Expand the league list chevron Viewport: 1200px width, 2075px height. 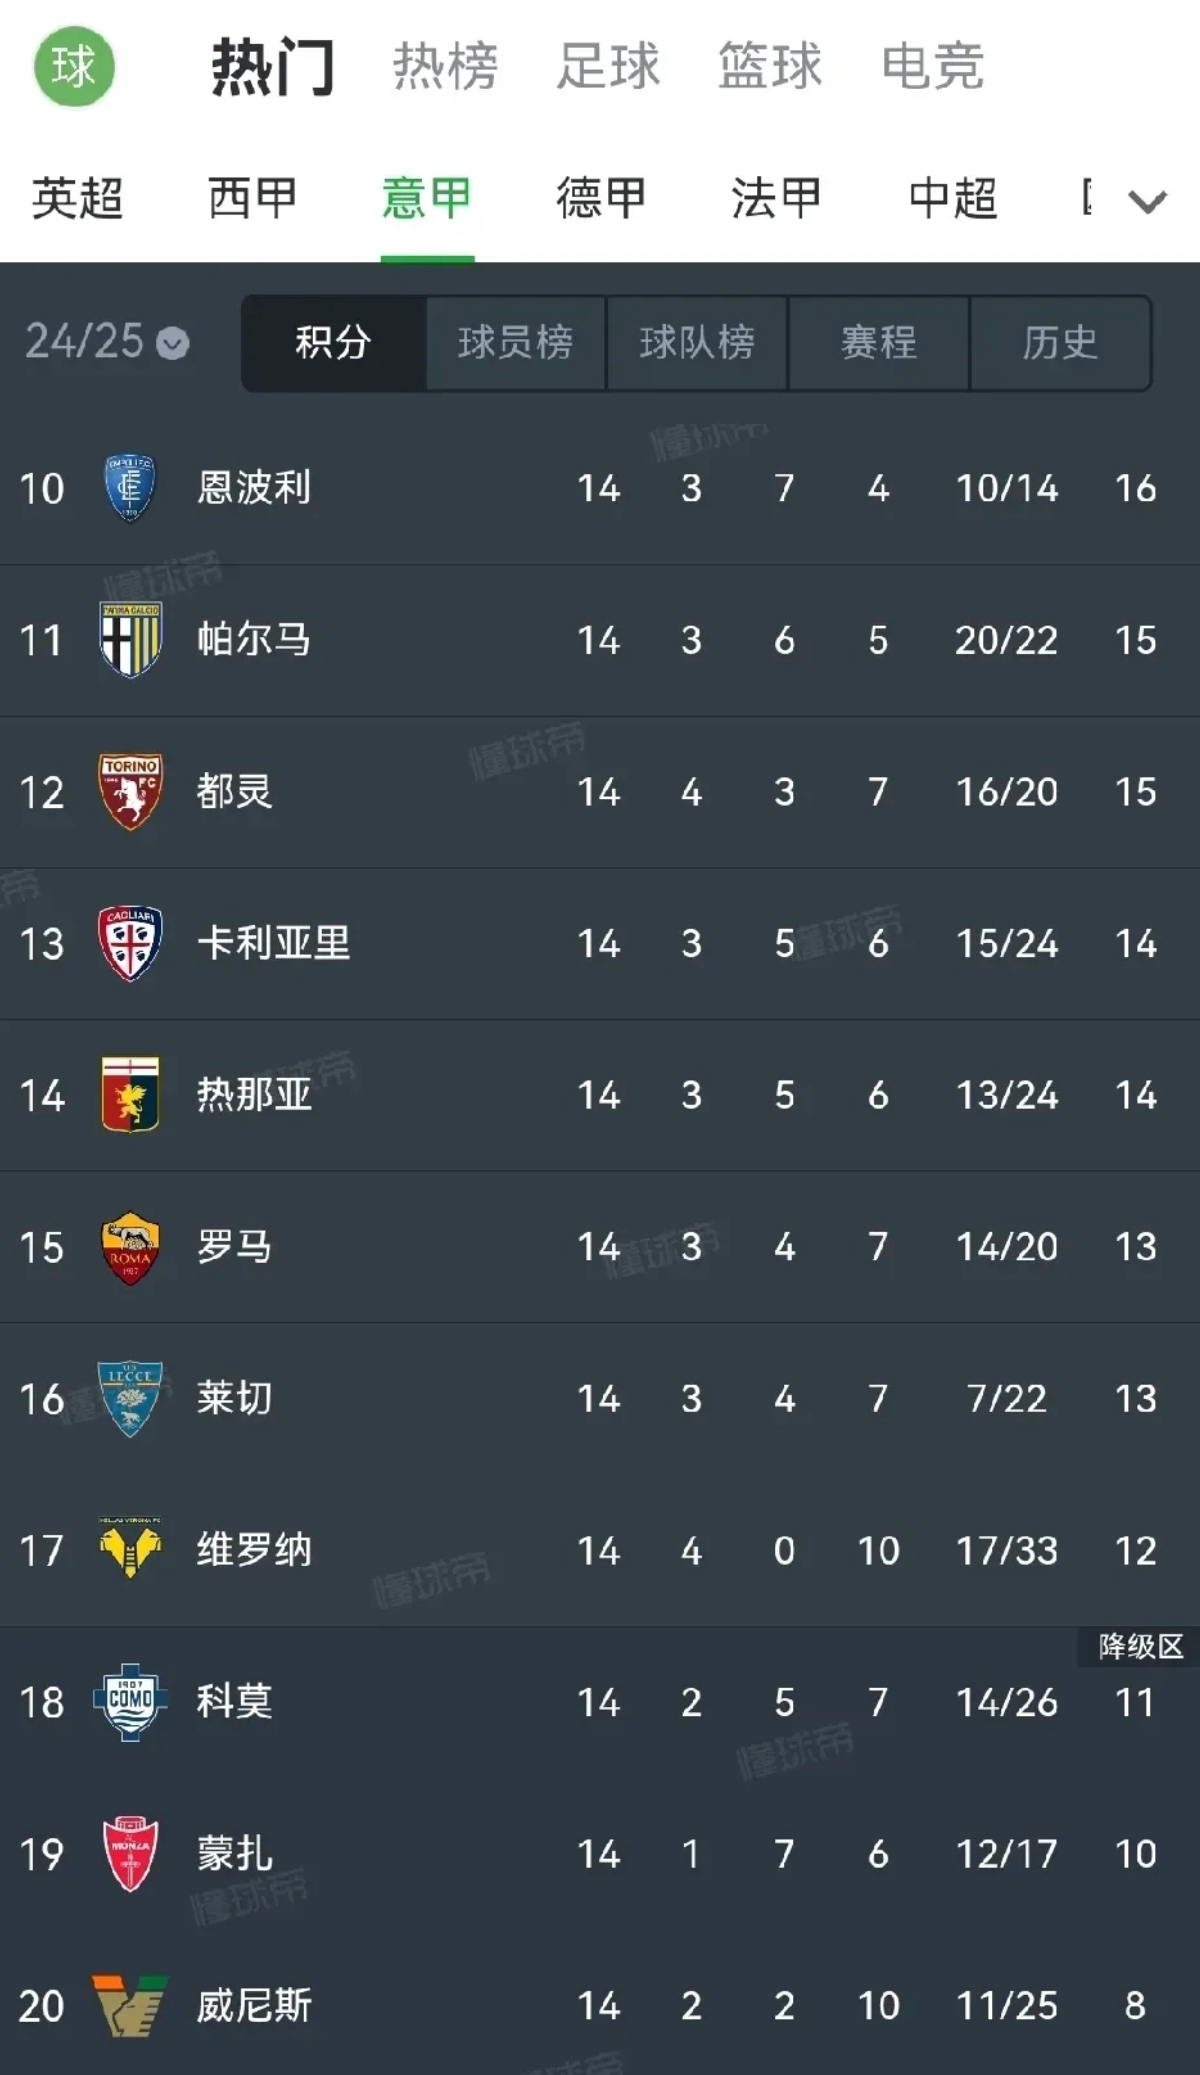1146,201
